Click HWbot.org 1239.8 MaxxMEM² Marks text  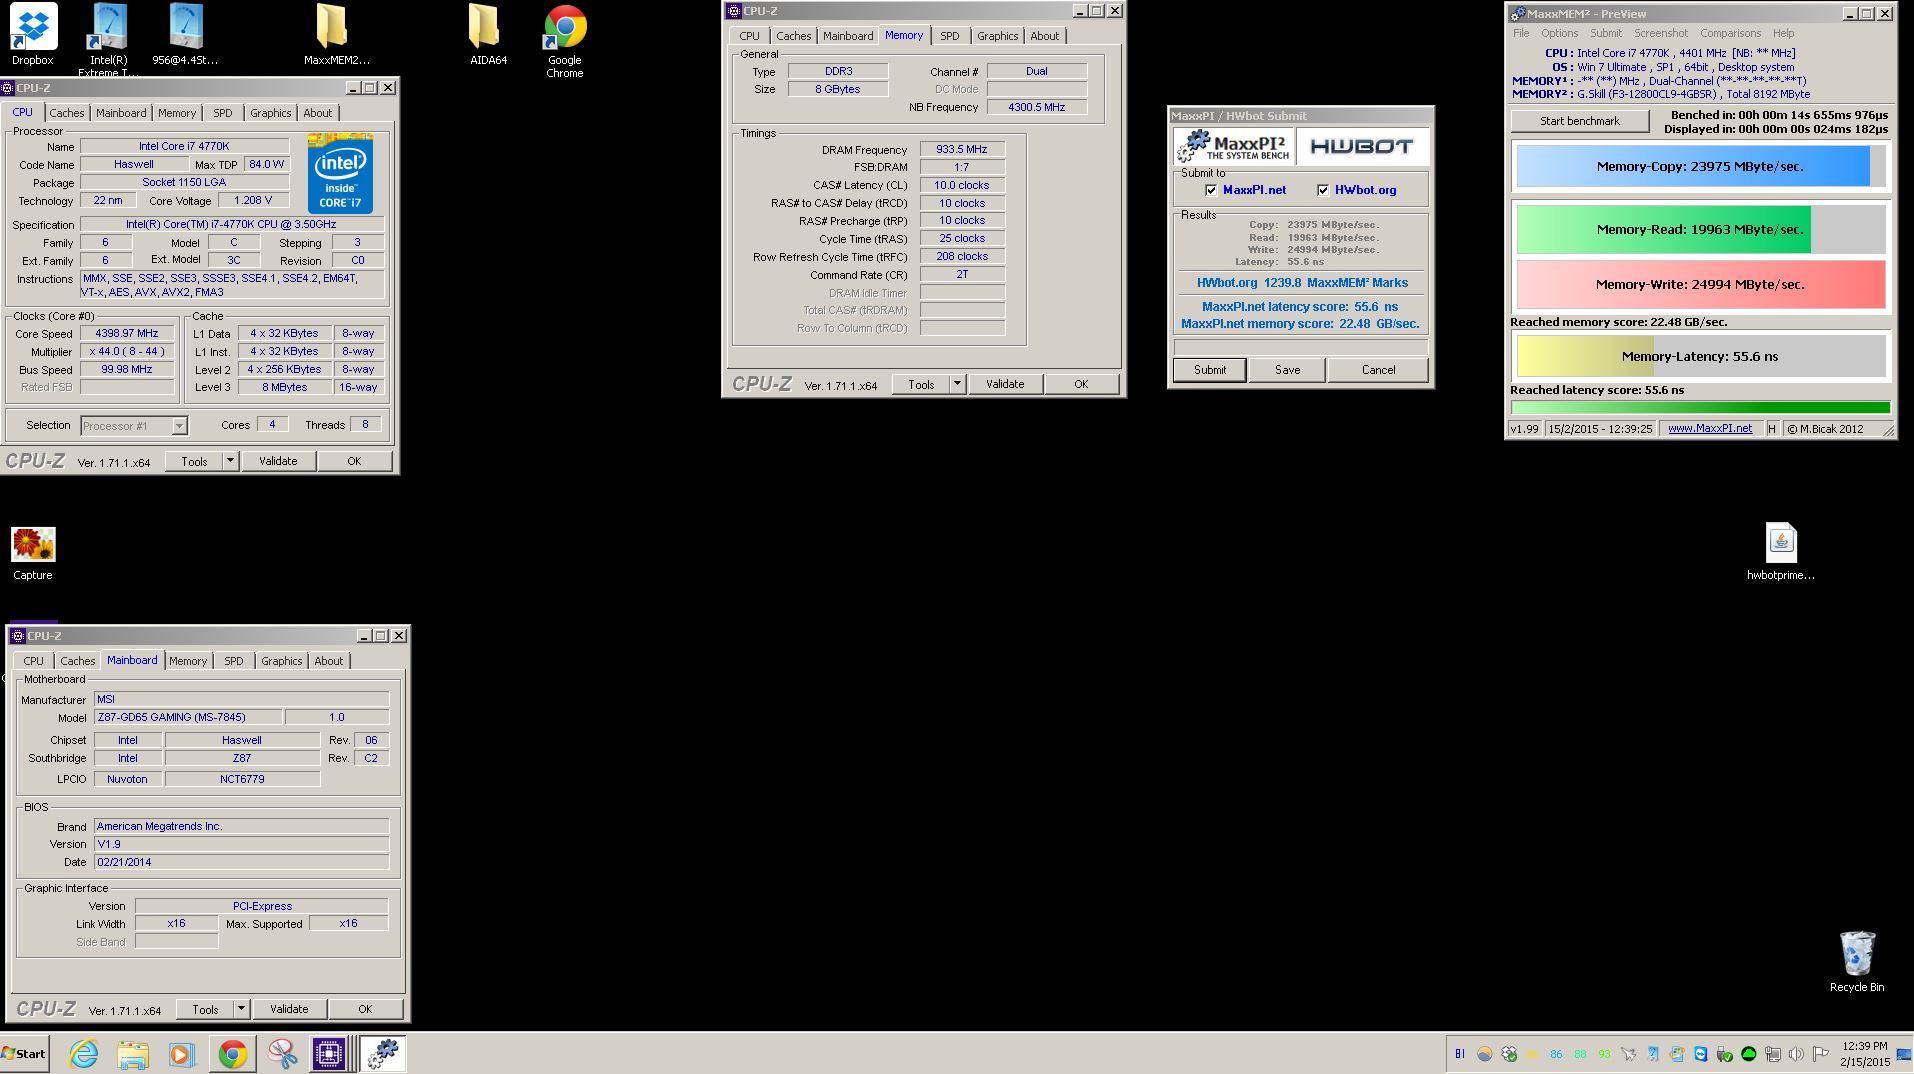coord(1302,283)
